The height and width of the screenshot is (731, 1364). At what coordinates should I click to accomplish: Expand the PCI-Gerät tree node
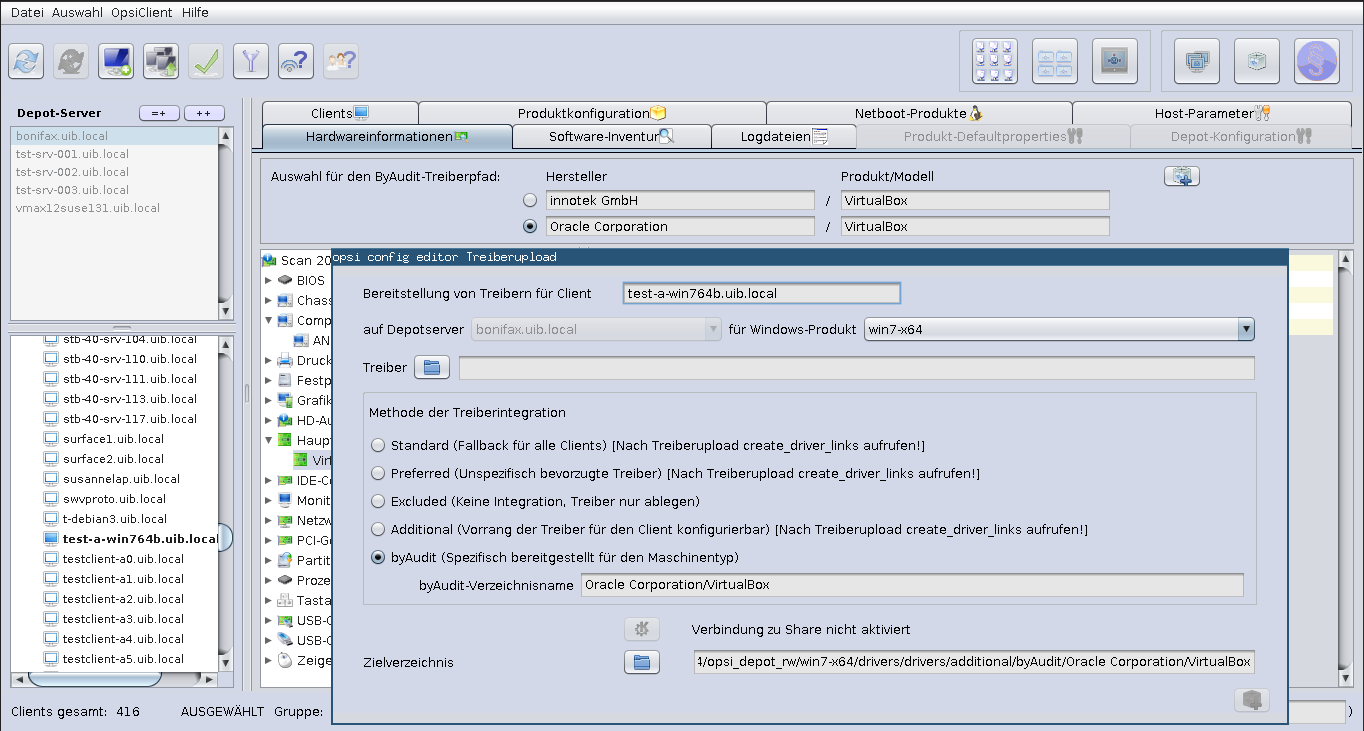pyautogui.click(x=268, y=541)
